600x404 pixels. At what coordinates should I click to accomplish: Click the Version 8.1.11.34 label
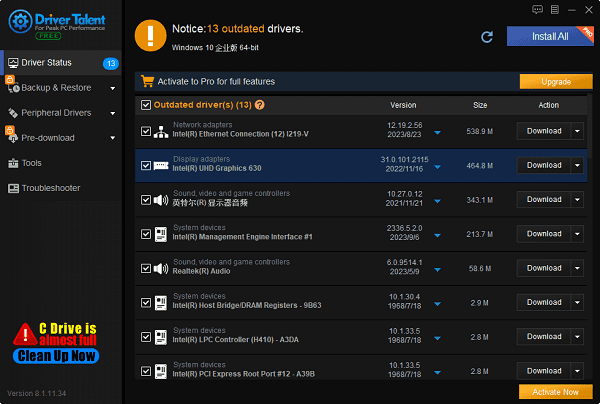tap(36, 393)
